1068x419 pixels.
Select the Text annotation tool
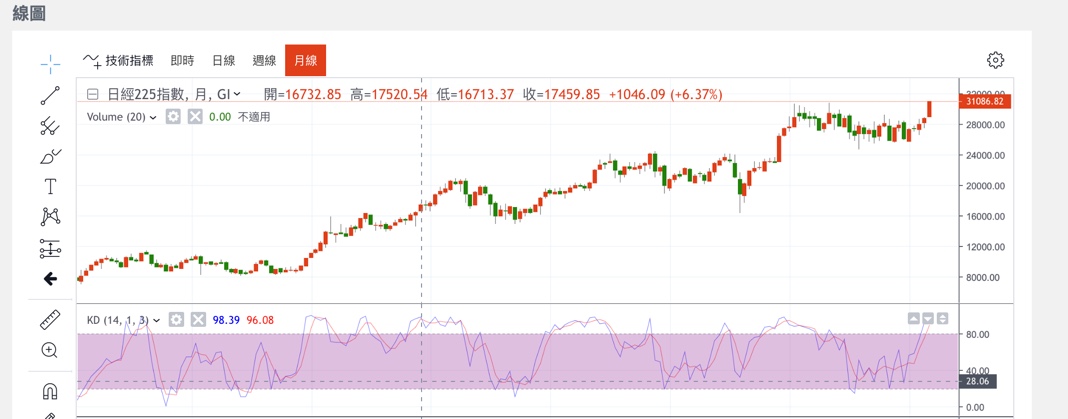tap(50, 187)
